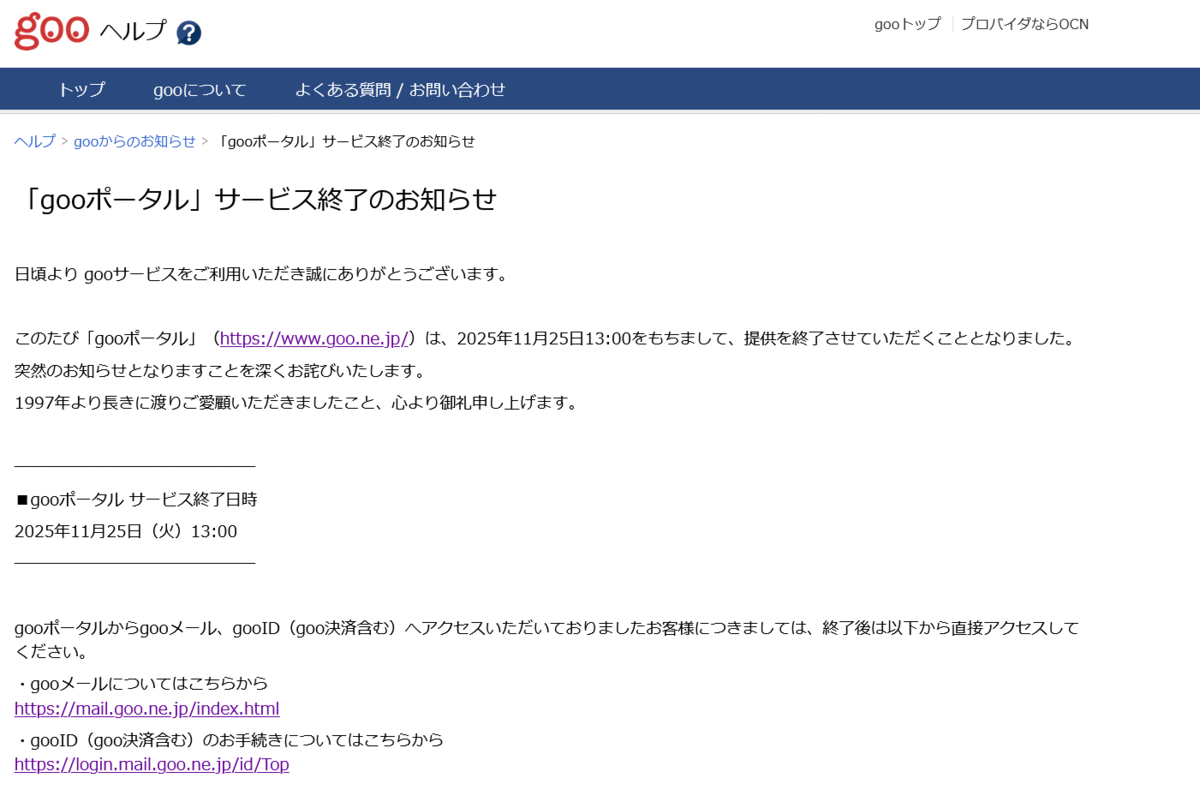
Task: Open the https://mail.goo.ne.jp/index.html link
Action: pos(147,709)
